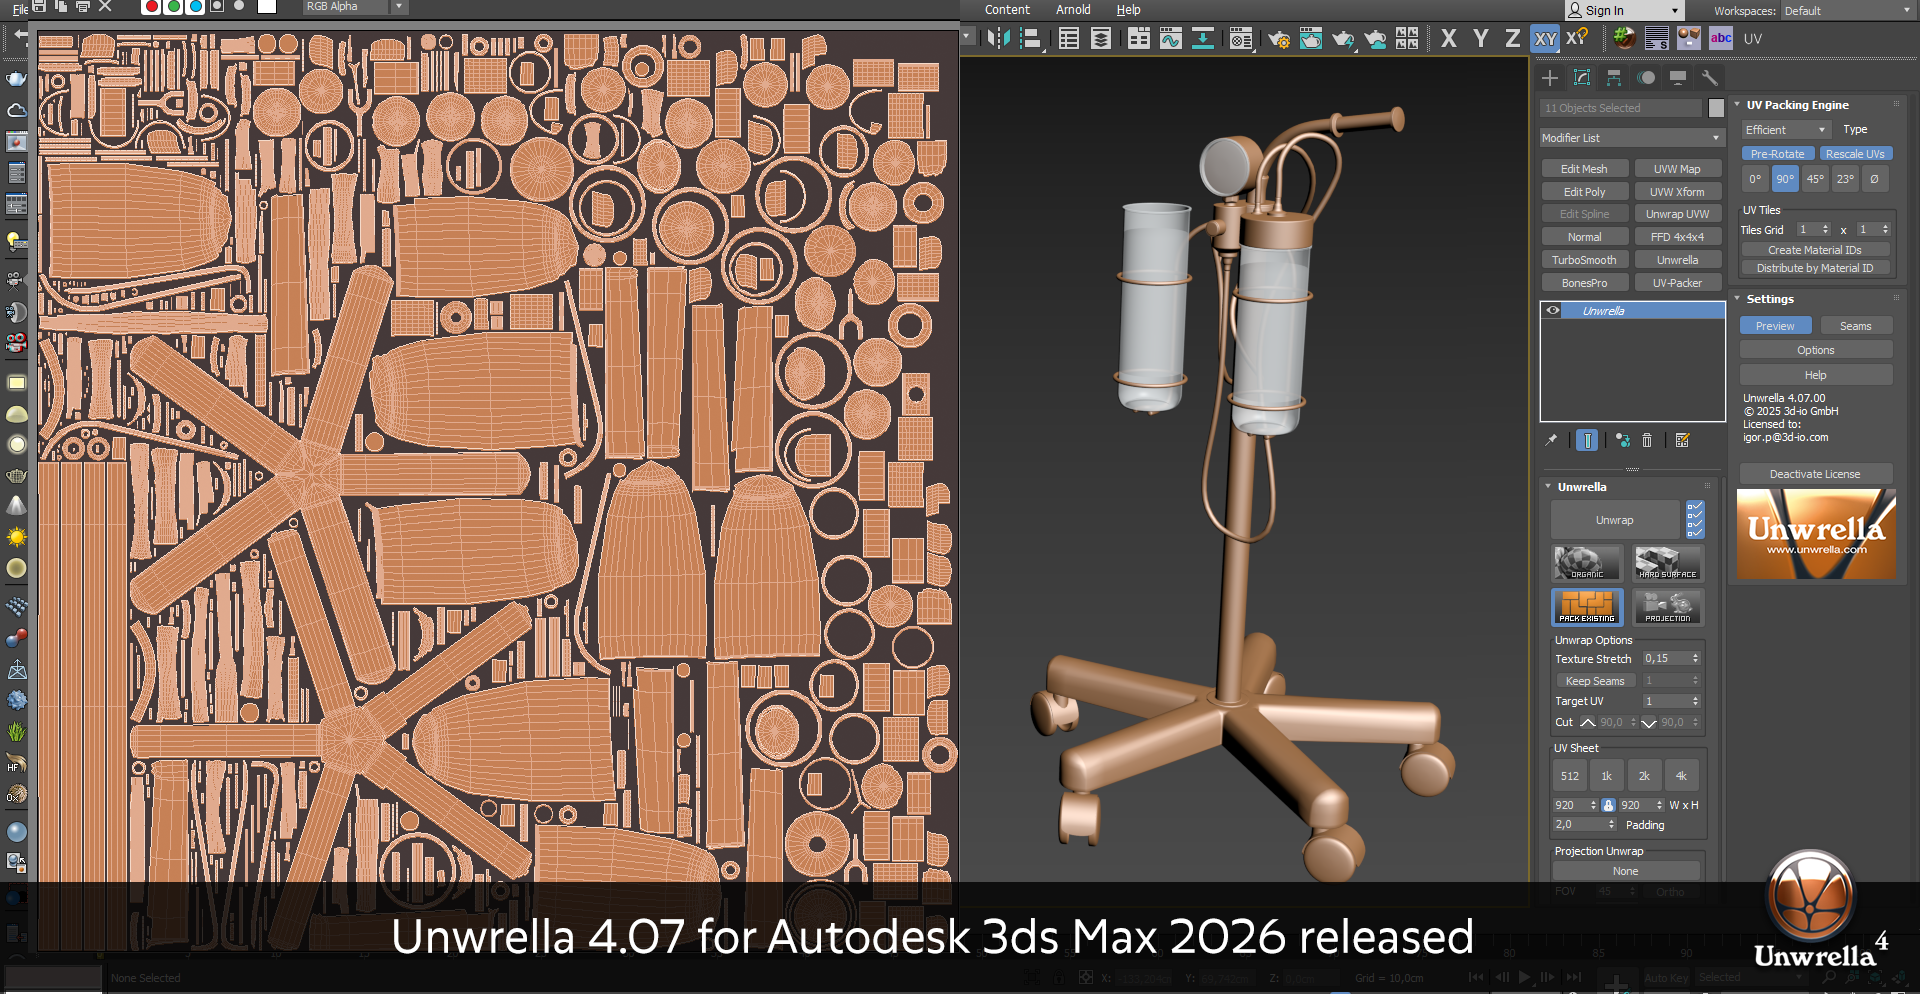The width and height of the screenshot is (1920, 994).
Task: Select the Hard Surface unwrap mode icon
Action: tap(1668, 563)
